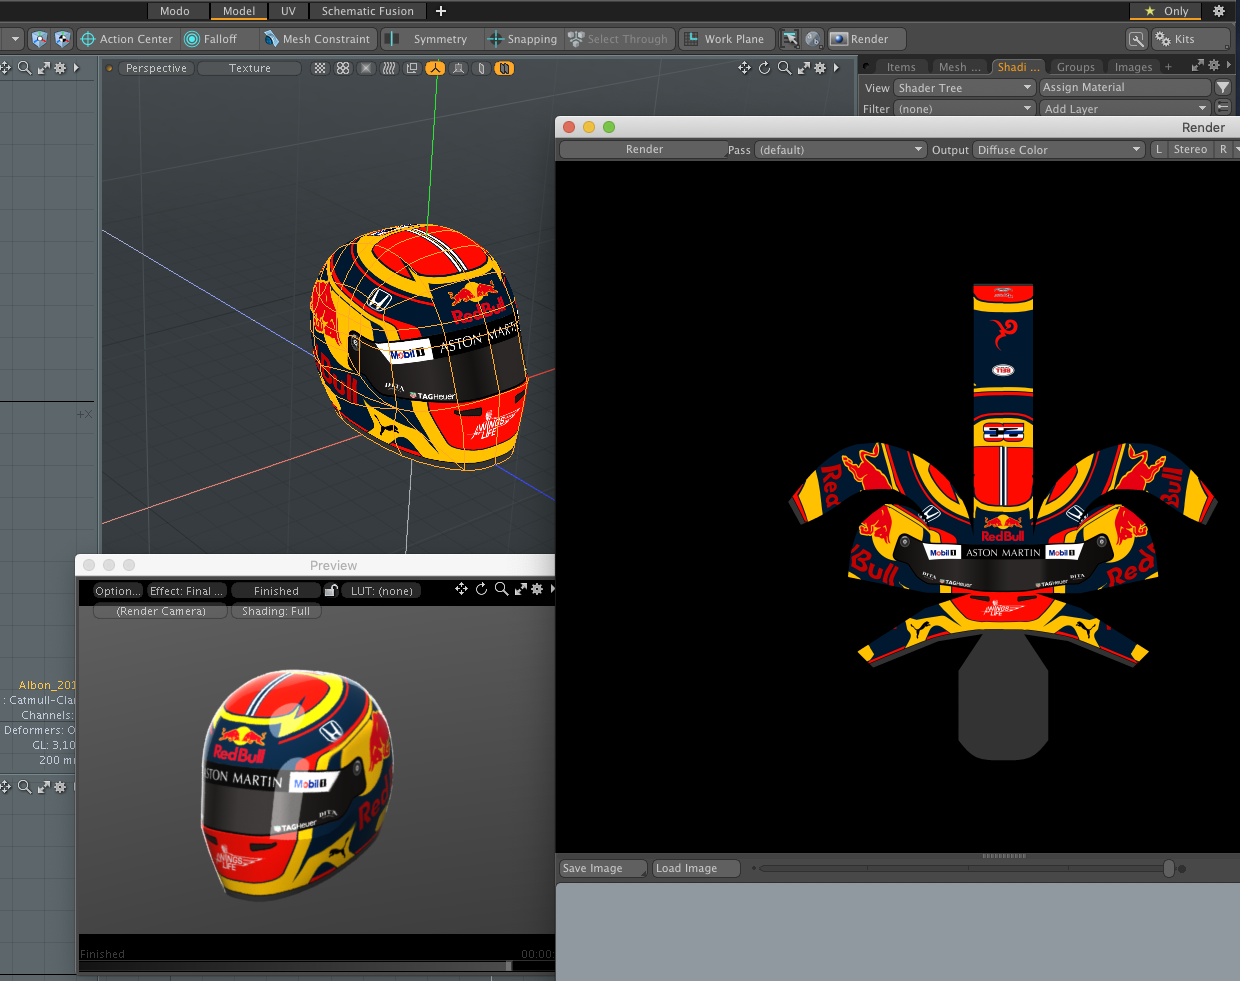Viewport: 1240px width, 981px height.
Task: Click Load Image button
Action: 696,868
